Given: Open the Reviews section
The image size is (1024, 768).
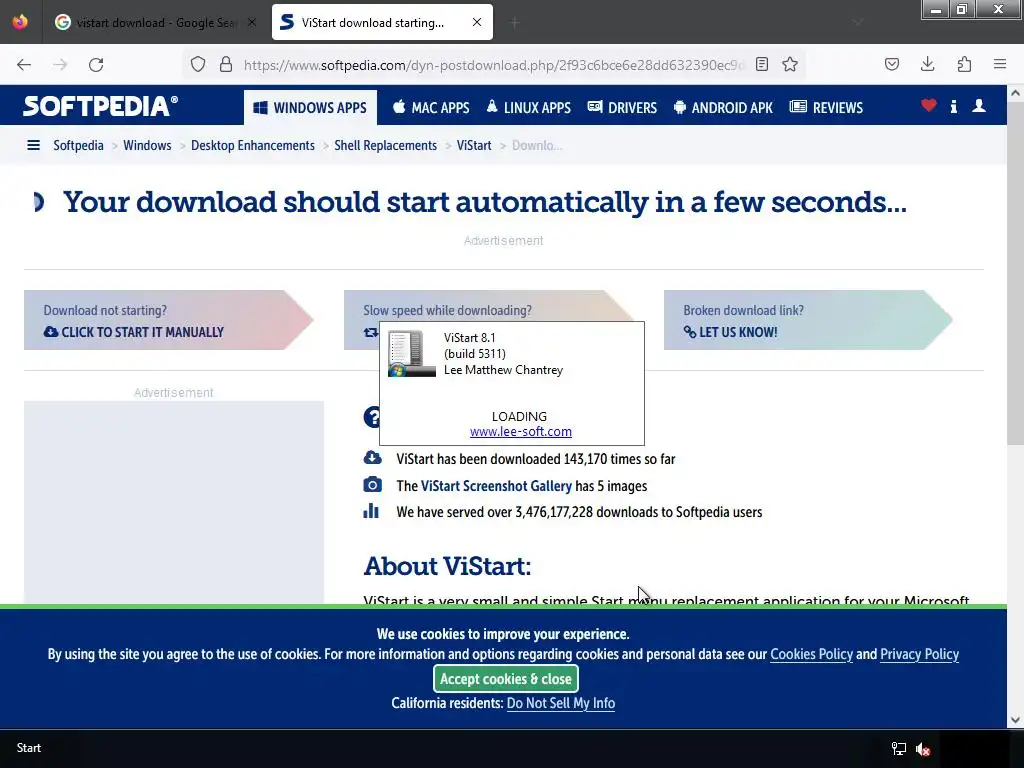Looking at the screenshot, I should pyautogui.click(x=826, y=108).
